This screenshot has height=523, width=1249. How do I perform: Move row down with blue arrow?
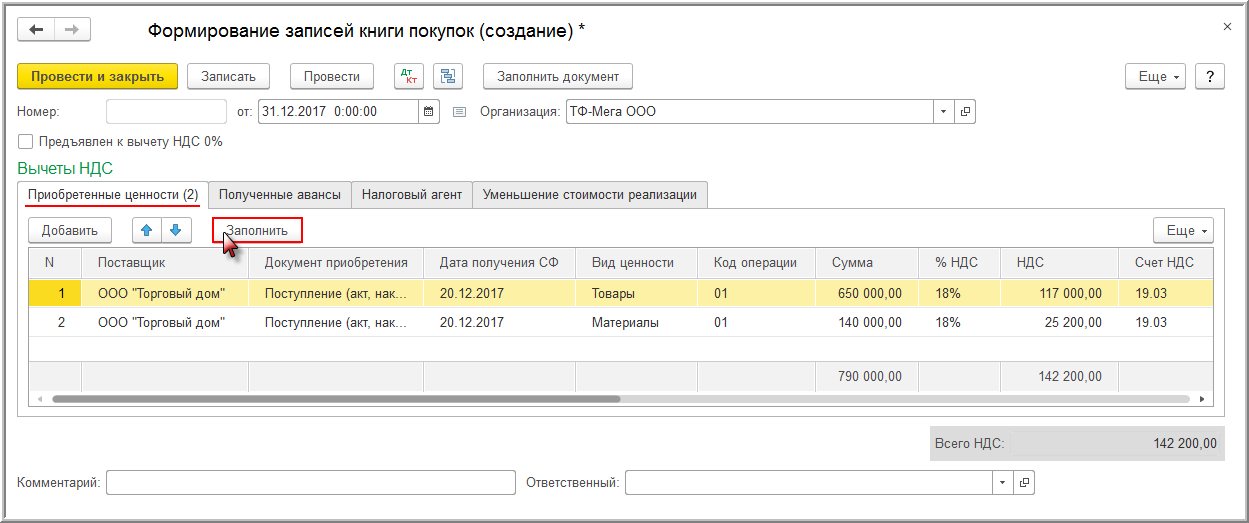(x=175, y=230)
